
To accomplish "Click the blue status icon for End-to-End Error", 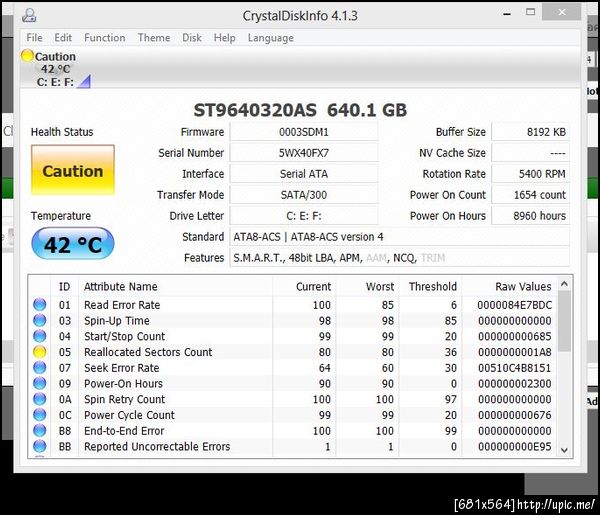I will [x=40, y=430].
